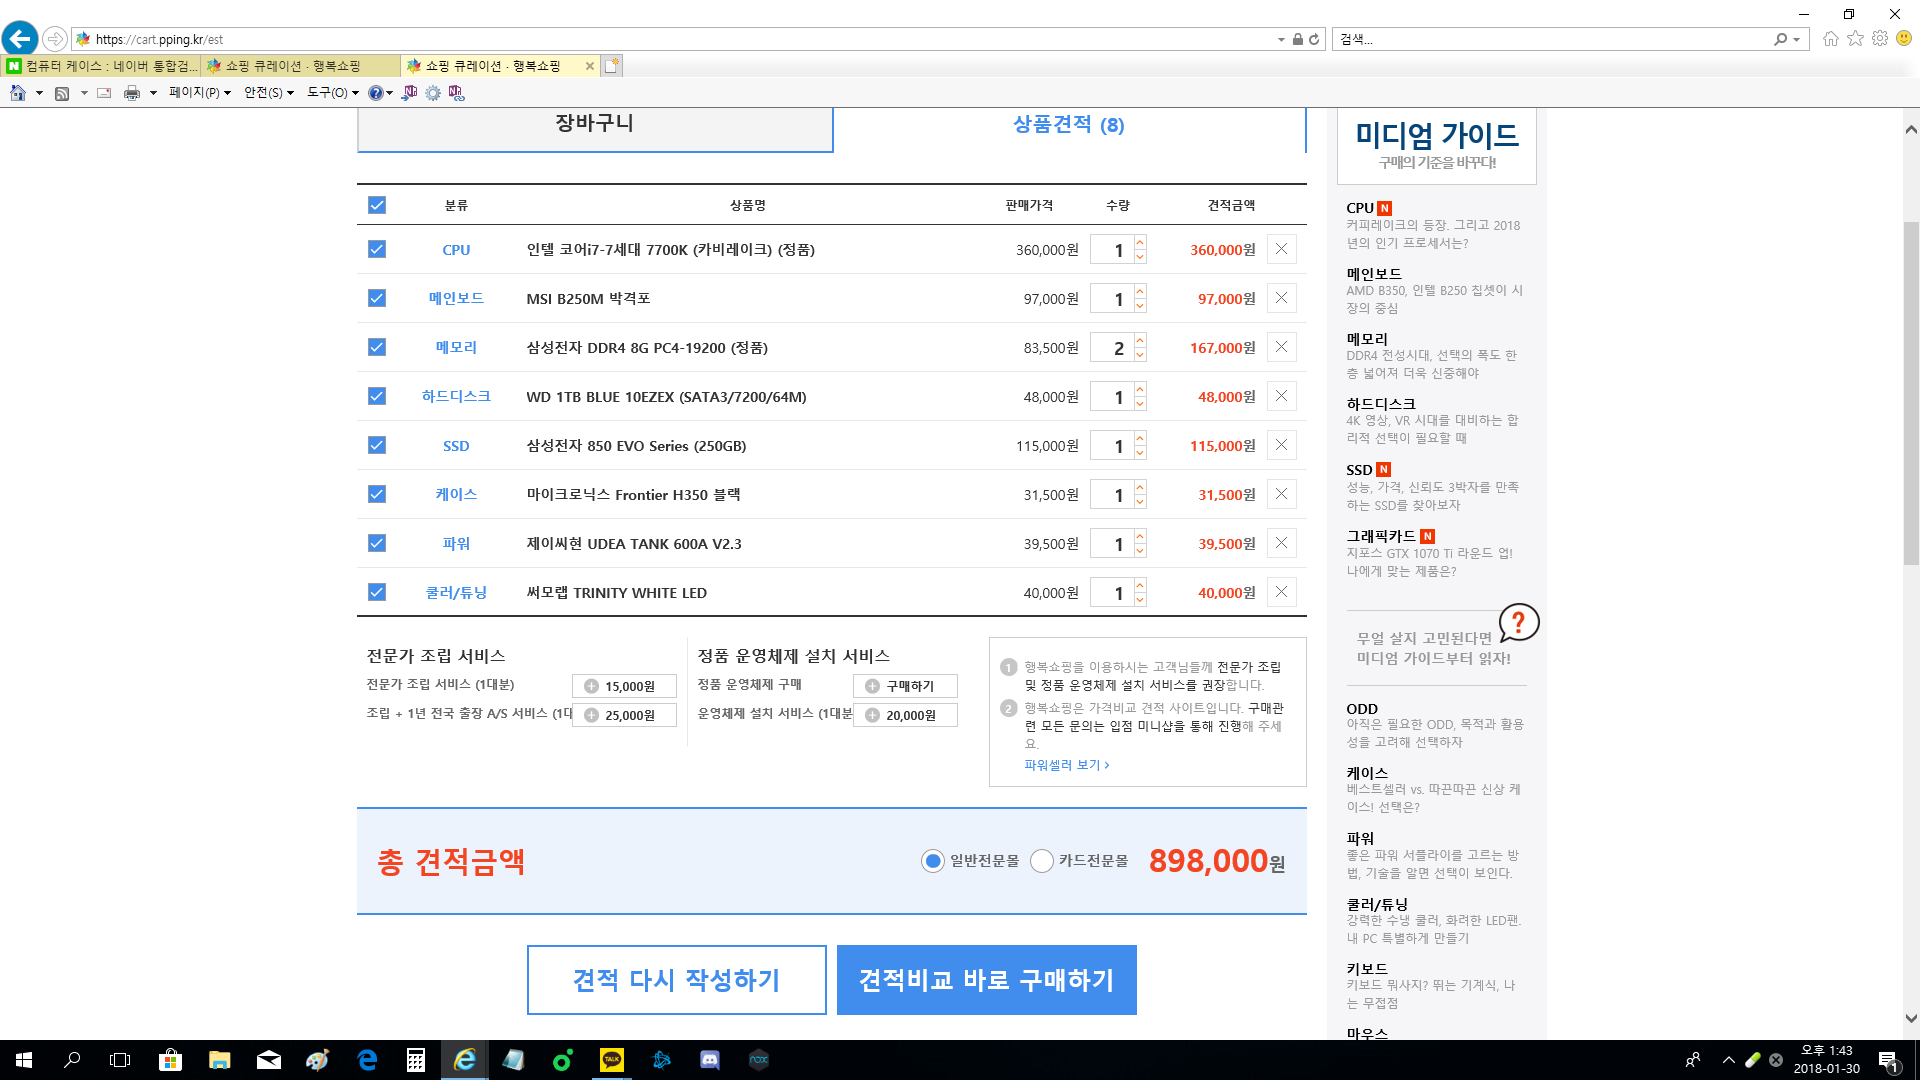Switch to the 컴퓨터 케이스 네이버 browser tab

click(x=102, y=66)
